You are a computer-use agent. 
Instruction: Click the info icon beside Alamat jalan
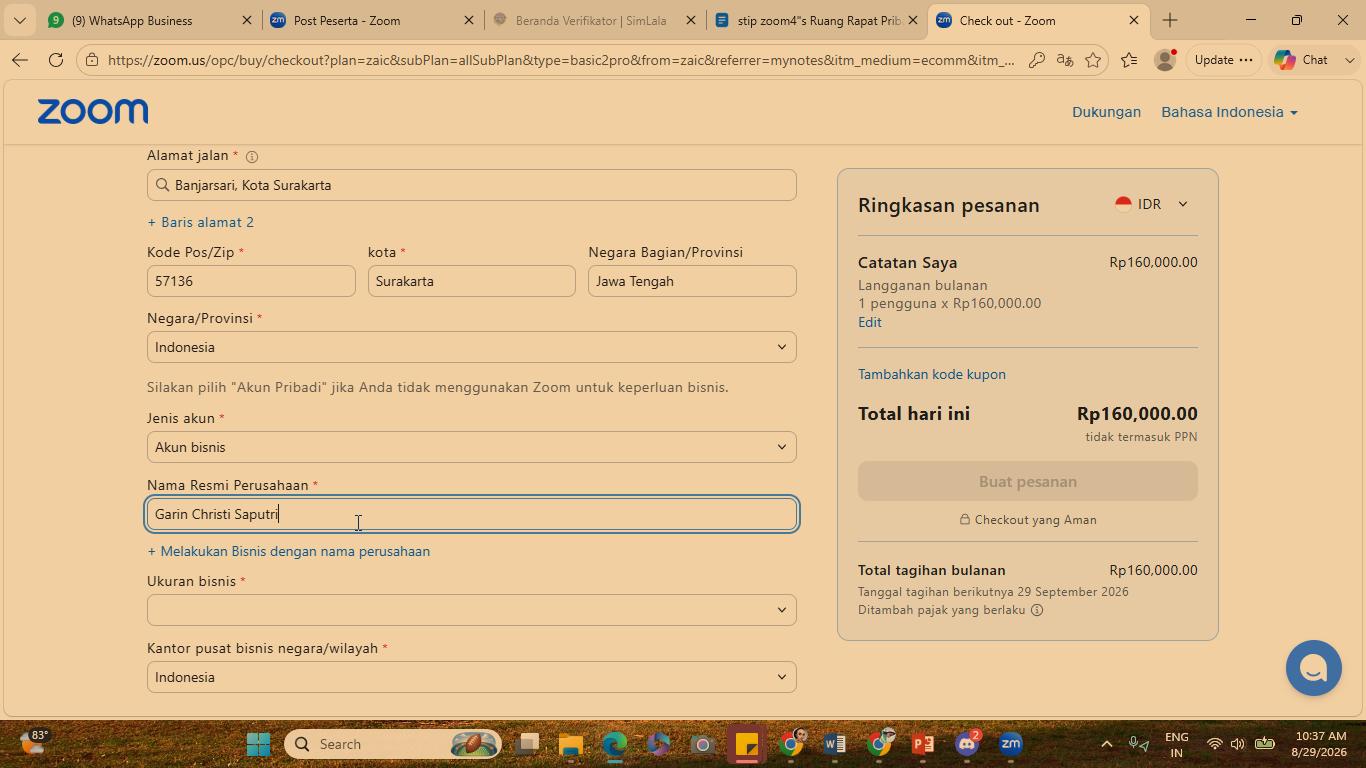[252, 157]
